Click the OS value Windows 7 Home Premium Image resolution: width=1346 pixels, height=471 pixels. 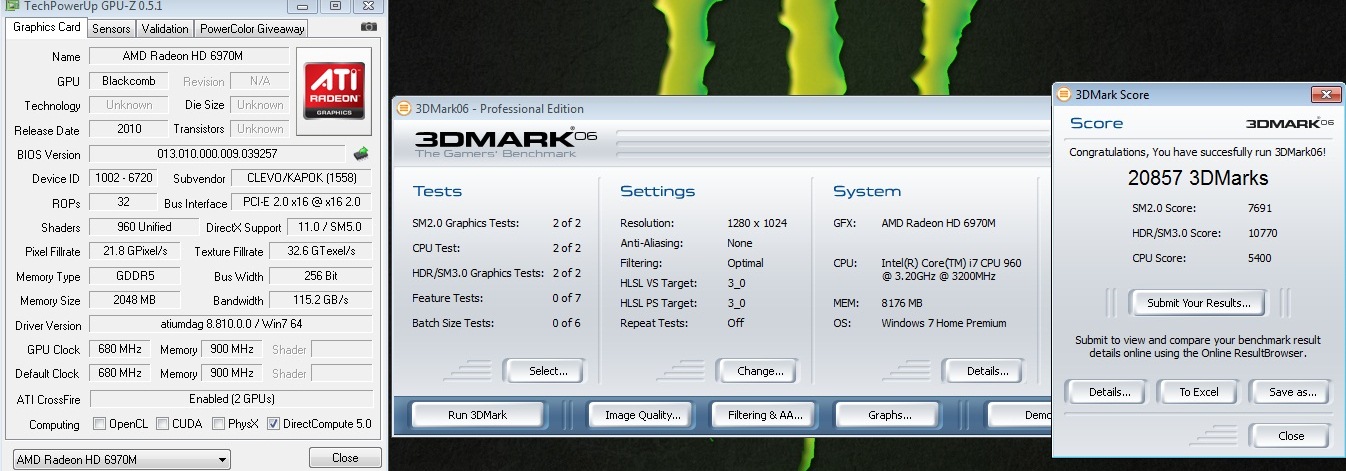click(x=944, y=323)
